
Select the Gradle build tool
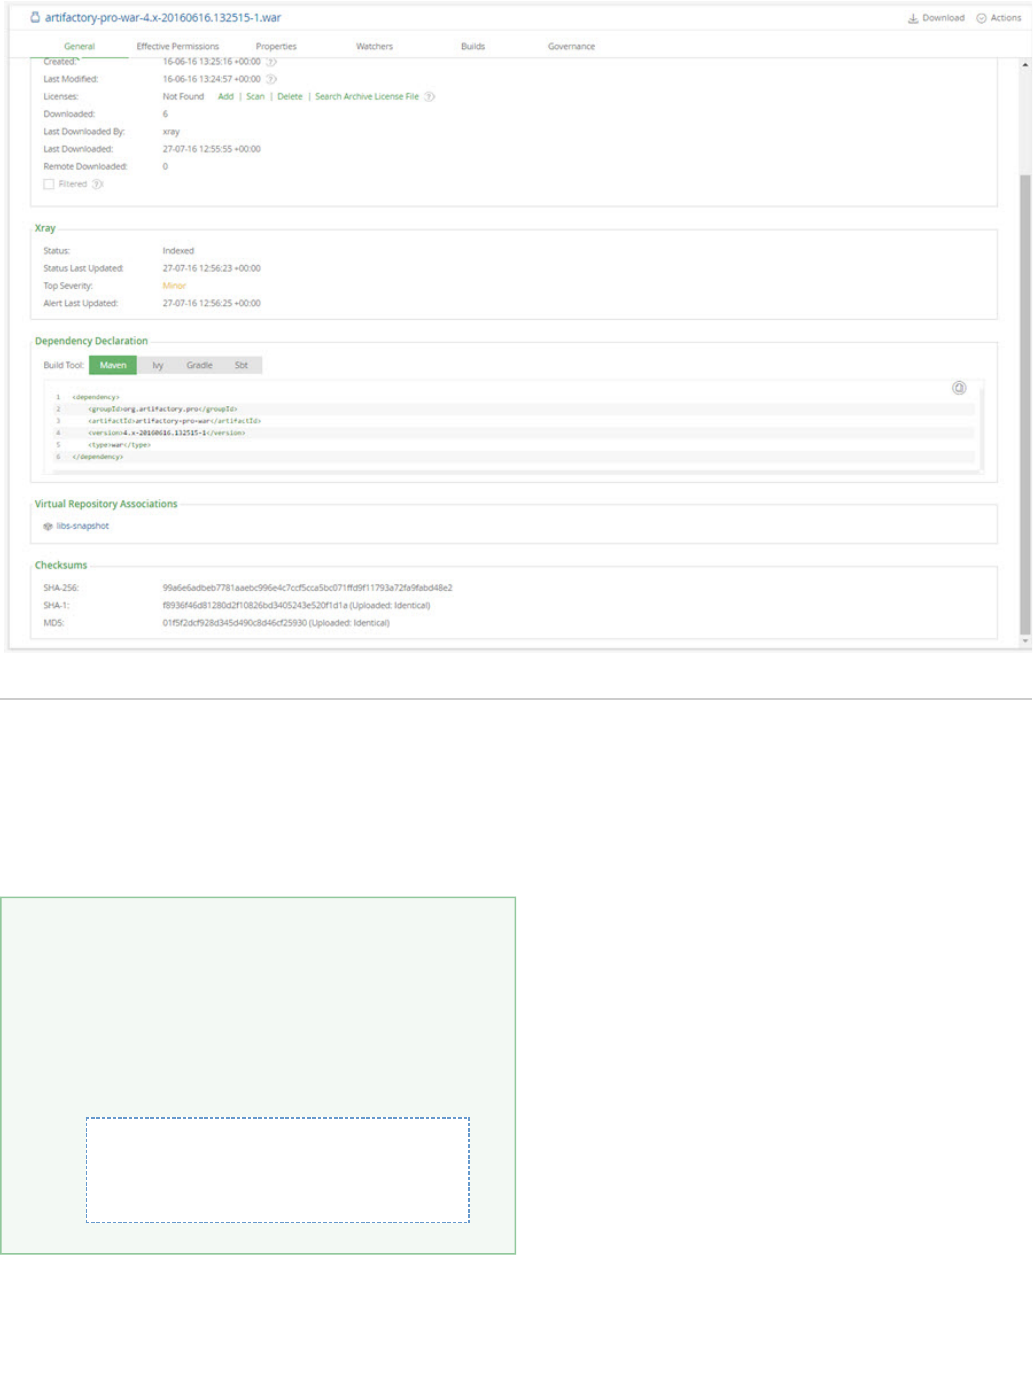pos(199,365)
